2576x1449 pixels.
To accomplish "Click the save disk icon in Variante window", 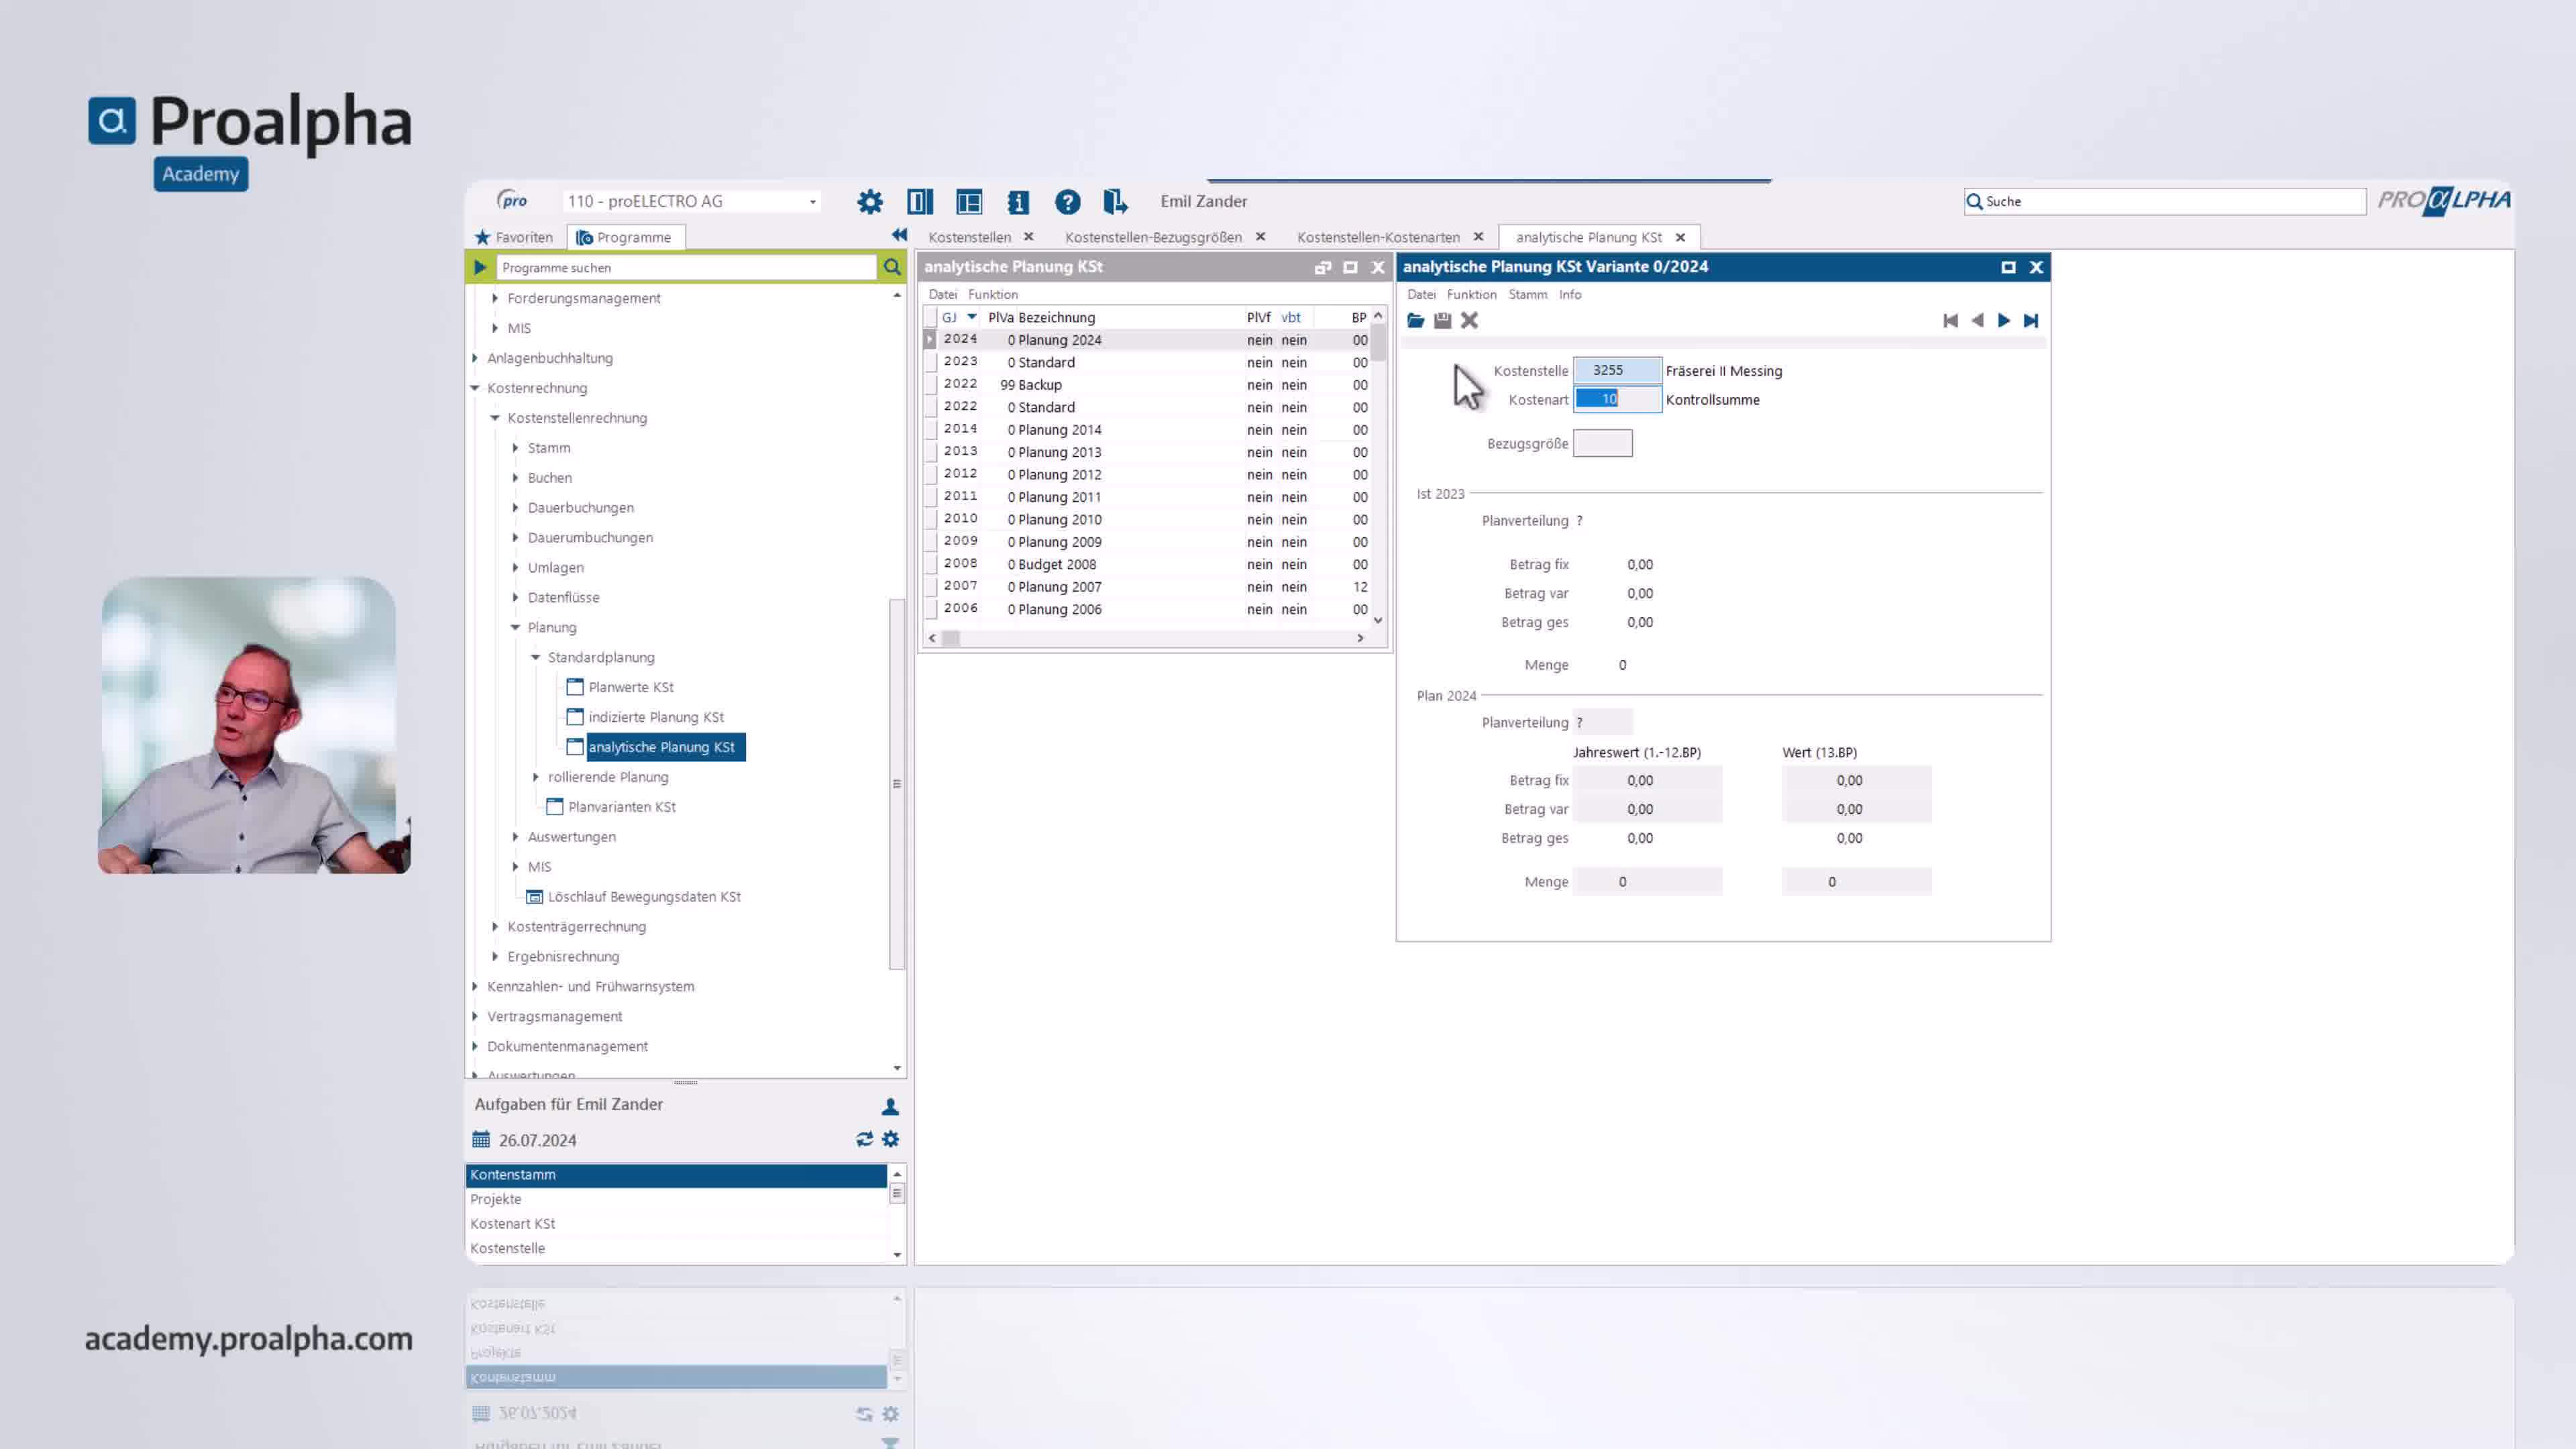I will (x=1442, y=320).
